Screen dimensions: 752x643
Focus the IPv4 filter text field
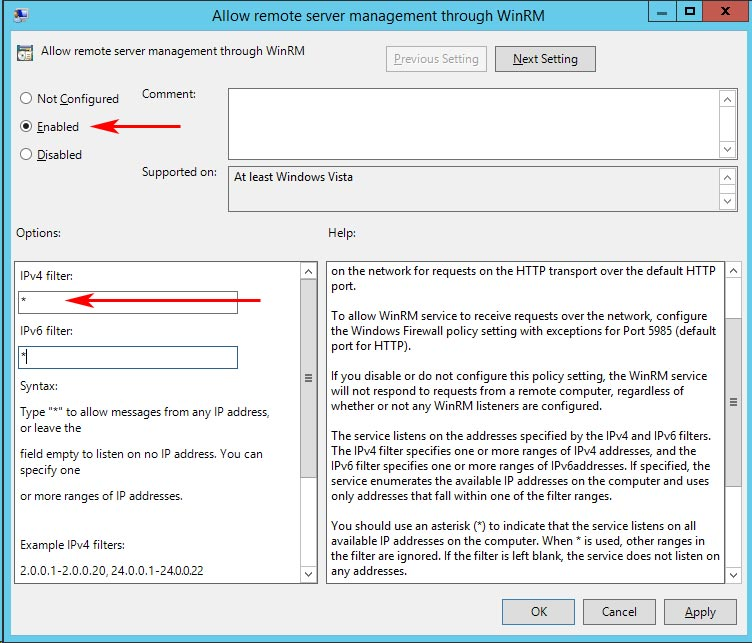128,301
